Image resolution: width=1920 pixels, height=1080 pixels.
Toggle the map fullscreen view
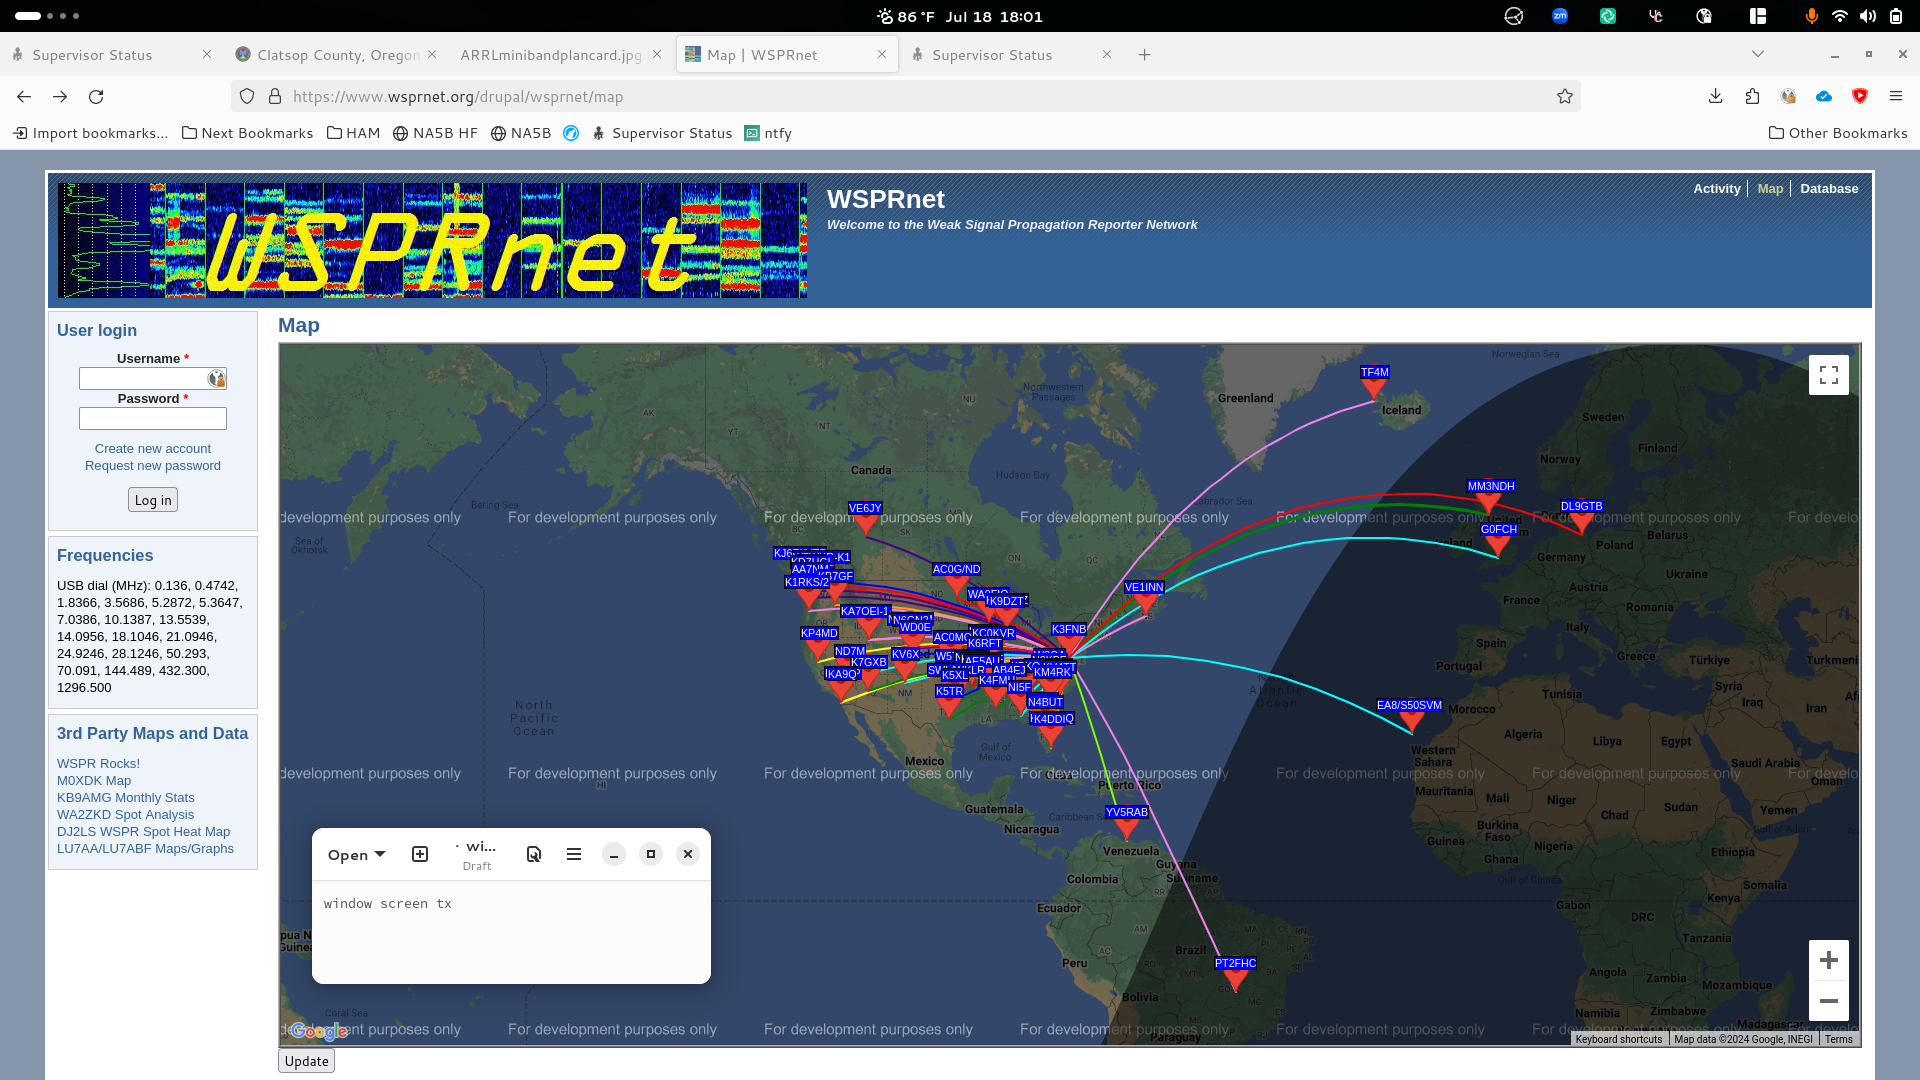click(x=1829, y=375)
